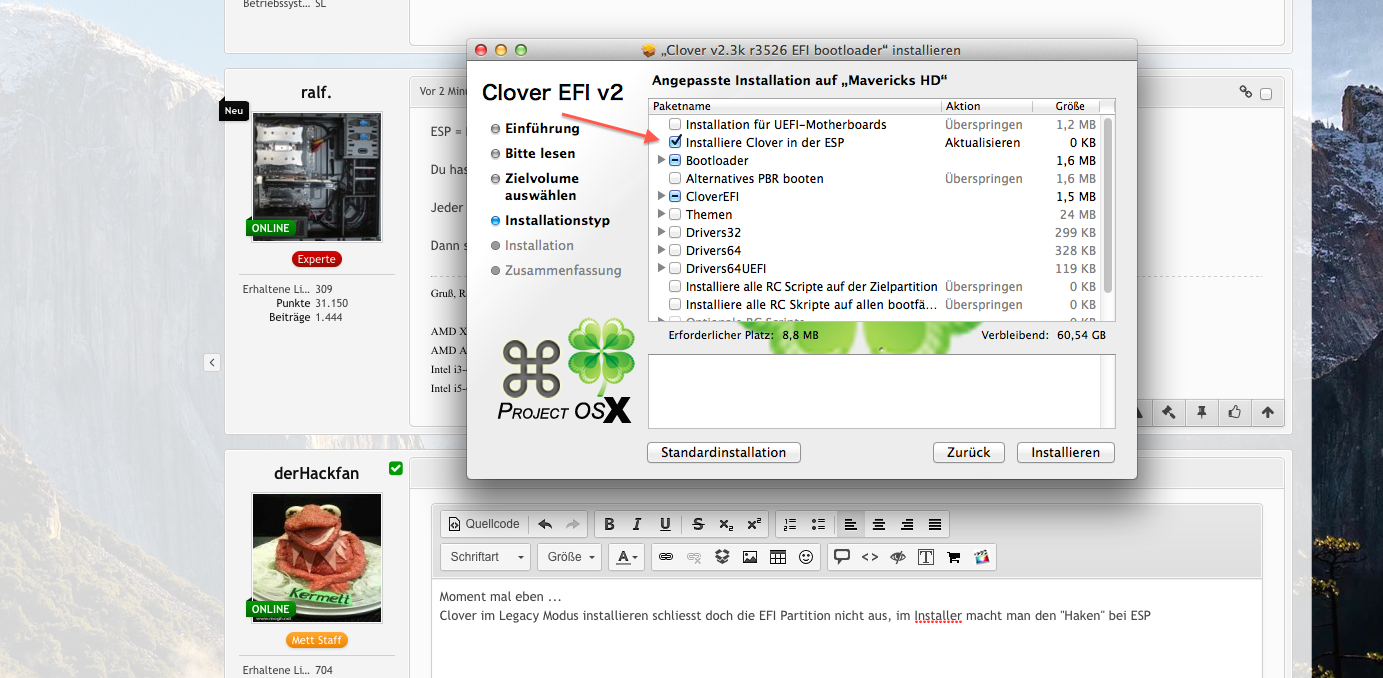Screen dimensions: 1383x678
Task: Insert a hyperlink via chain icon
Action: [666, 557]
